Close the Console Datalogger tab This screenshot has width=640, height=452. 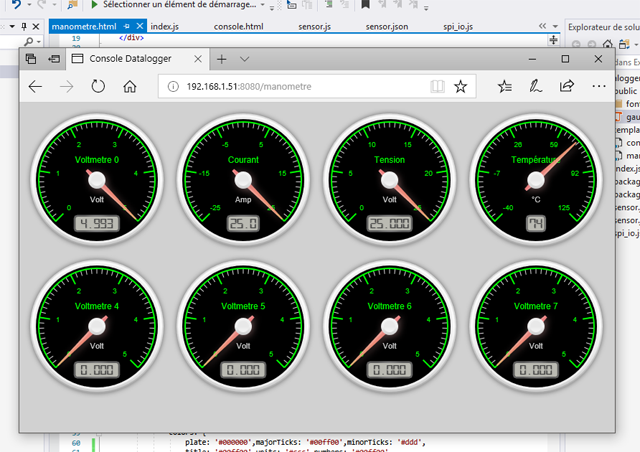tap(198, 59)
